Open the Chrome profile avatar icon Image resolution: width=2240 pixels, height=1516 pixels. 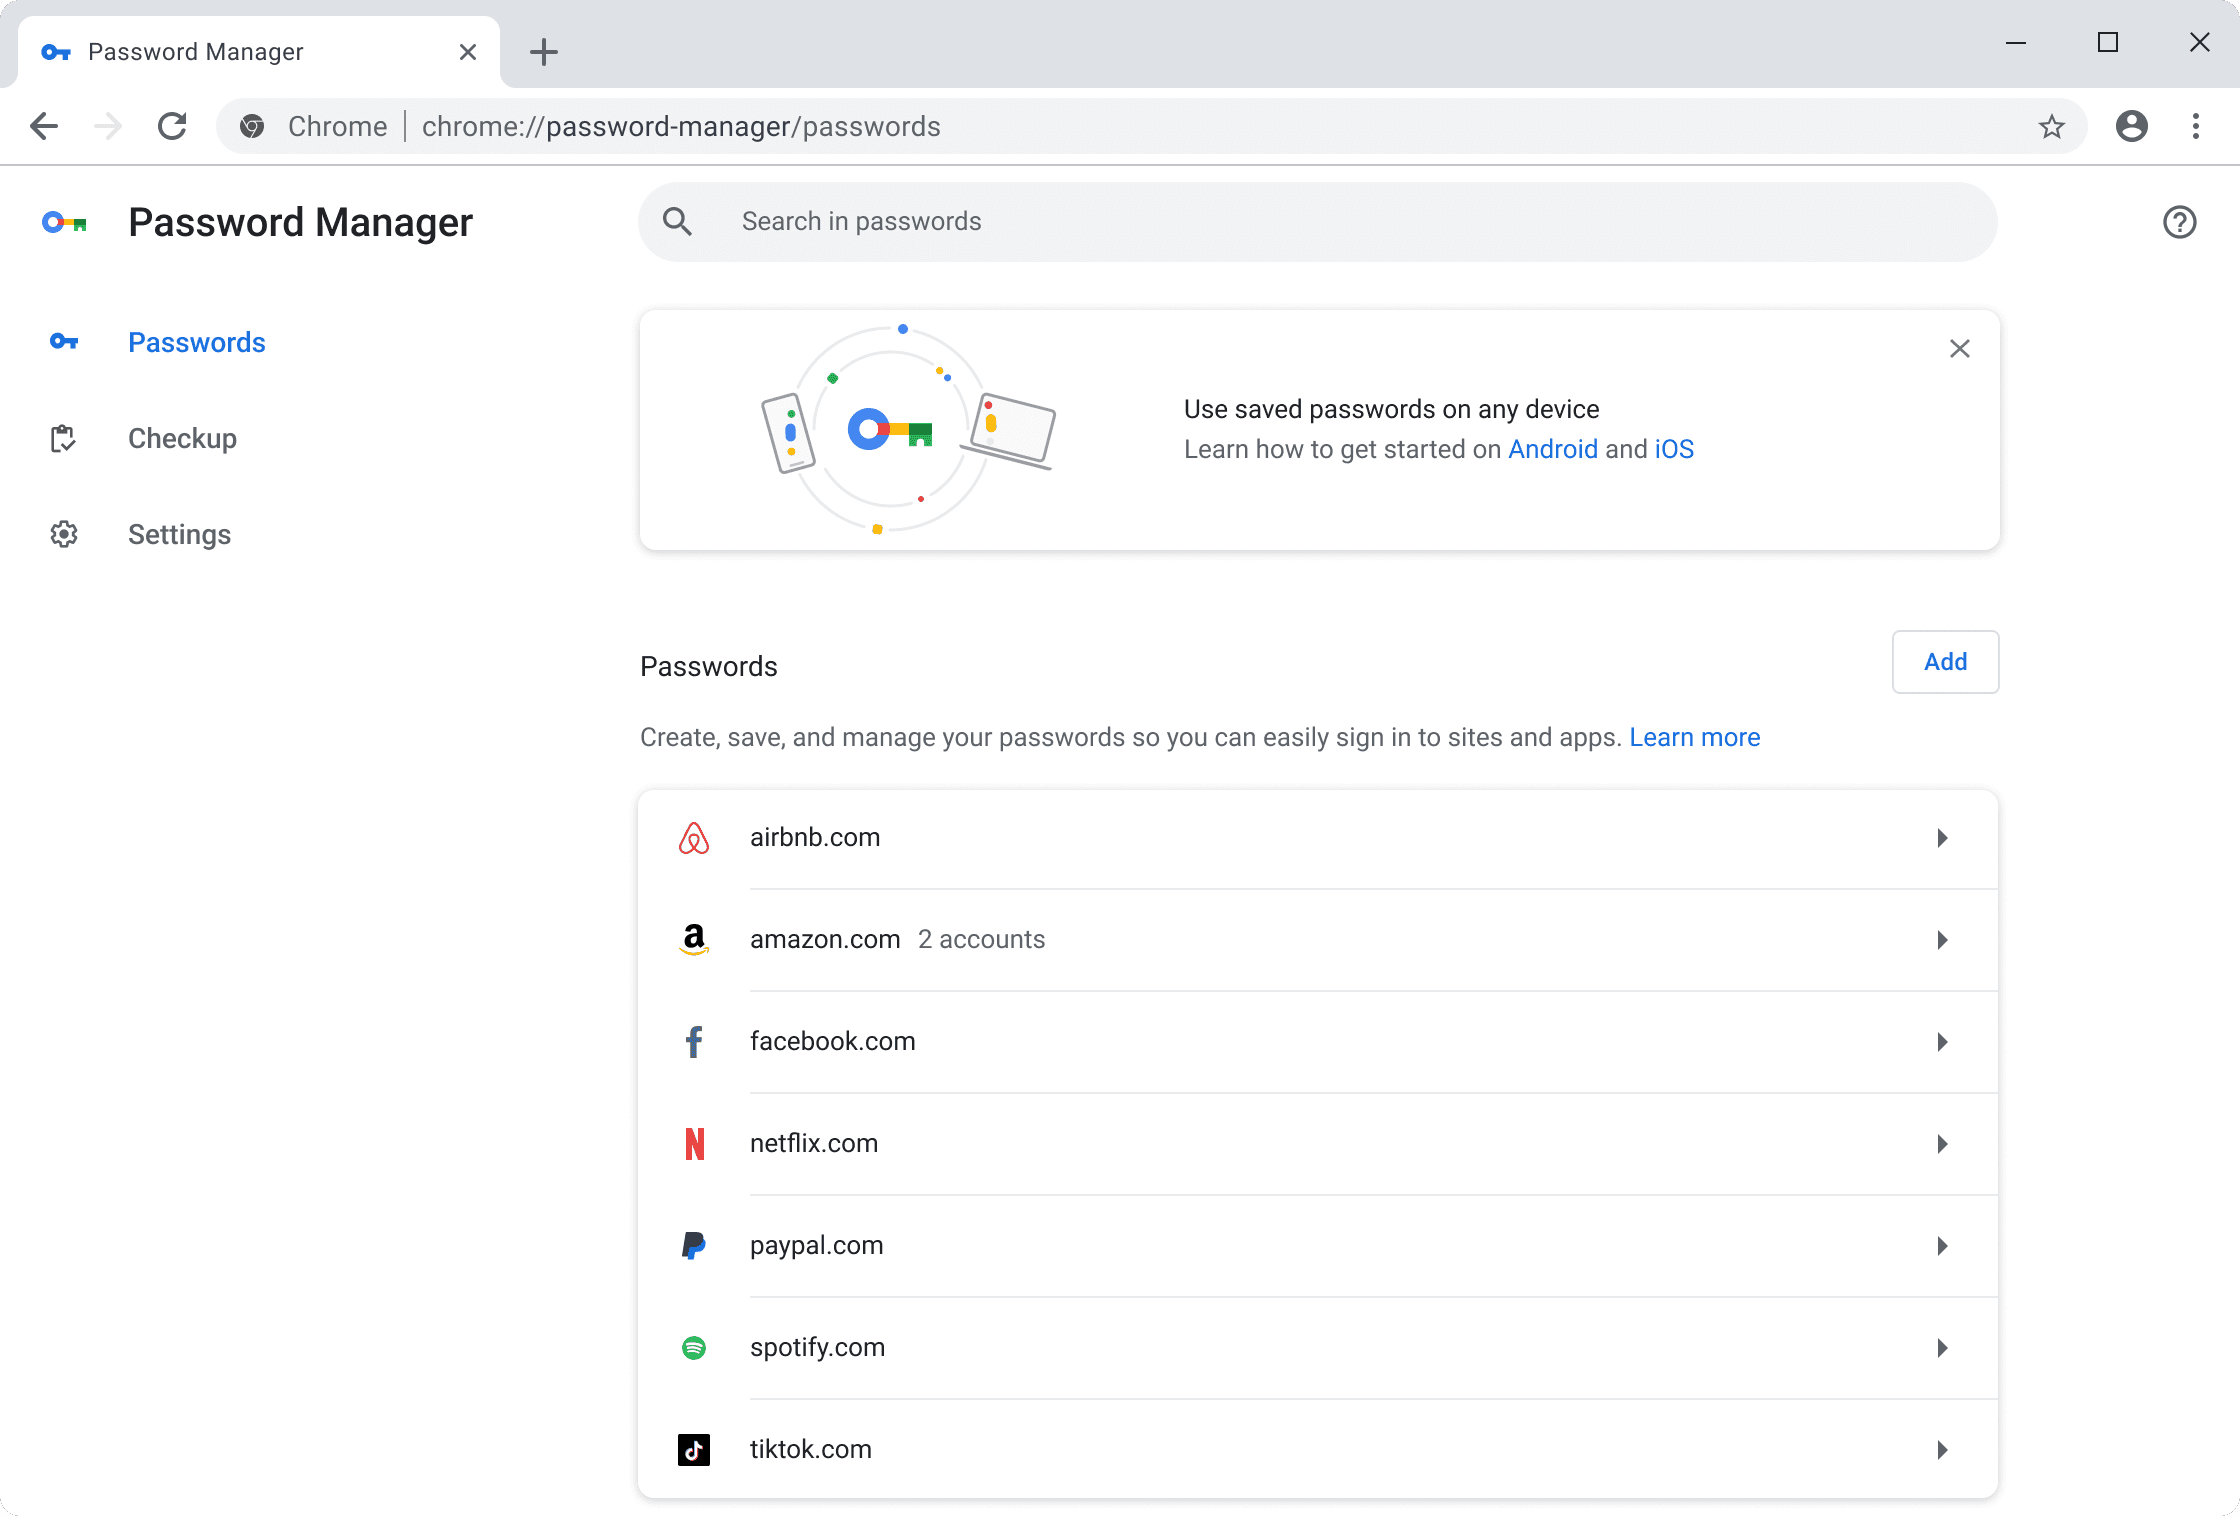point(2131,127)
